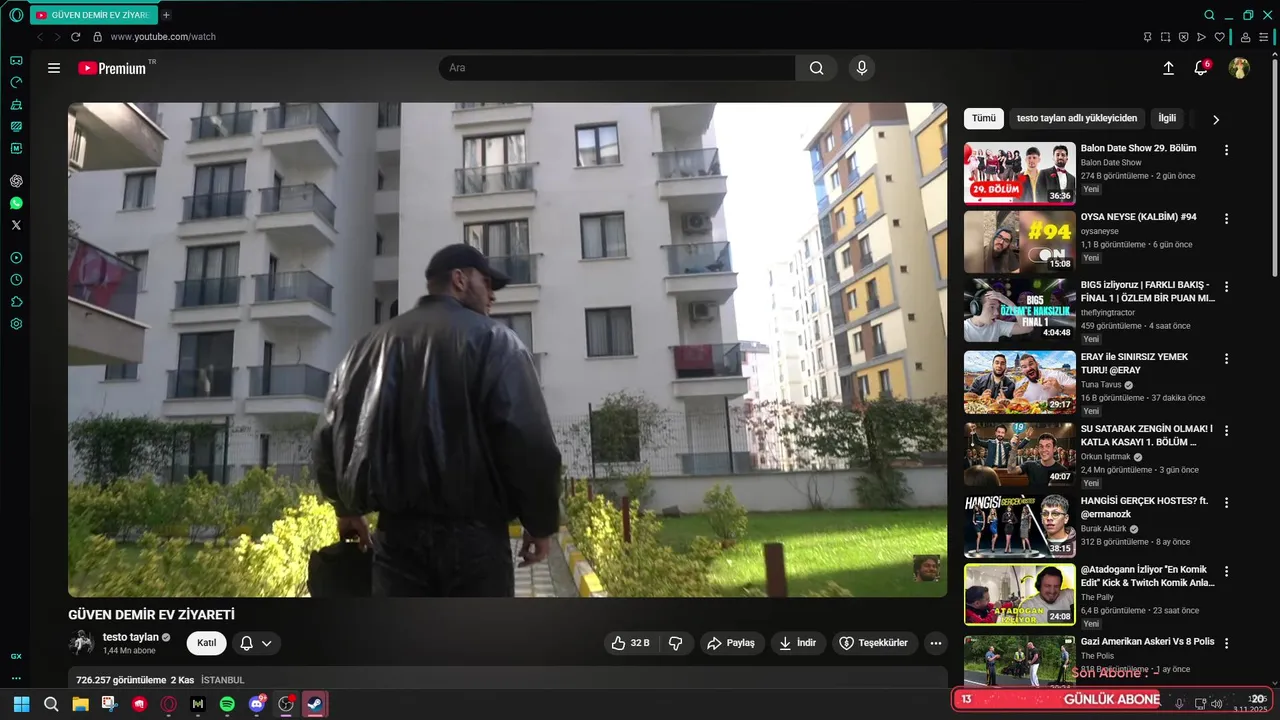Click the Teşekkürler thanks button

pyautogui.click(x=875, y=643)
